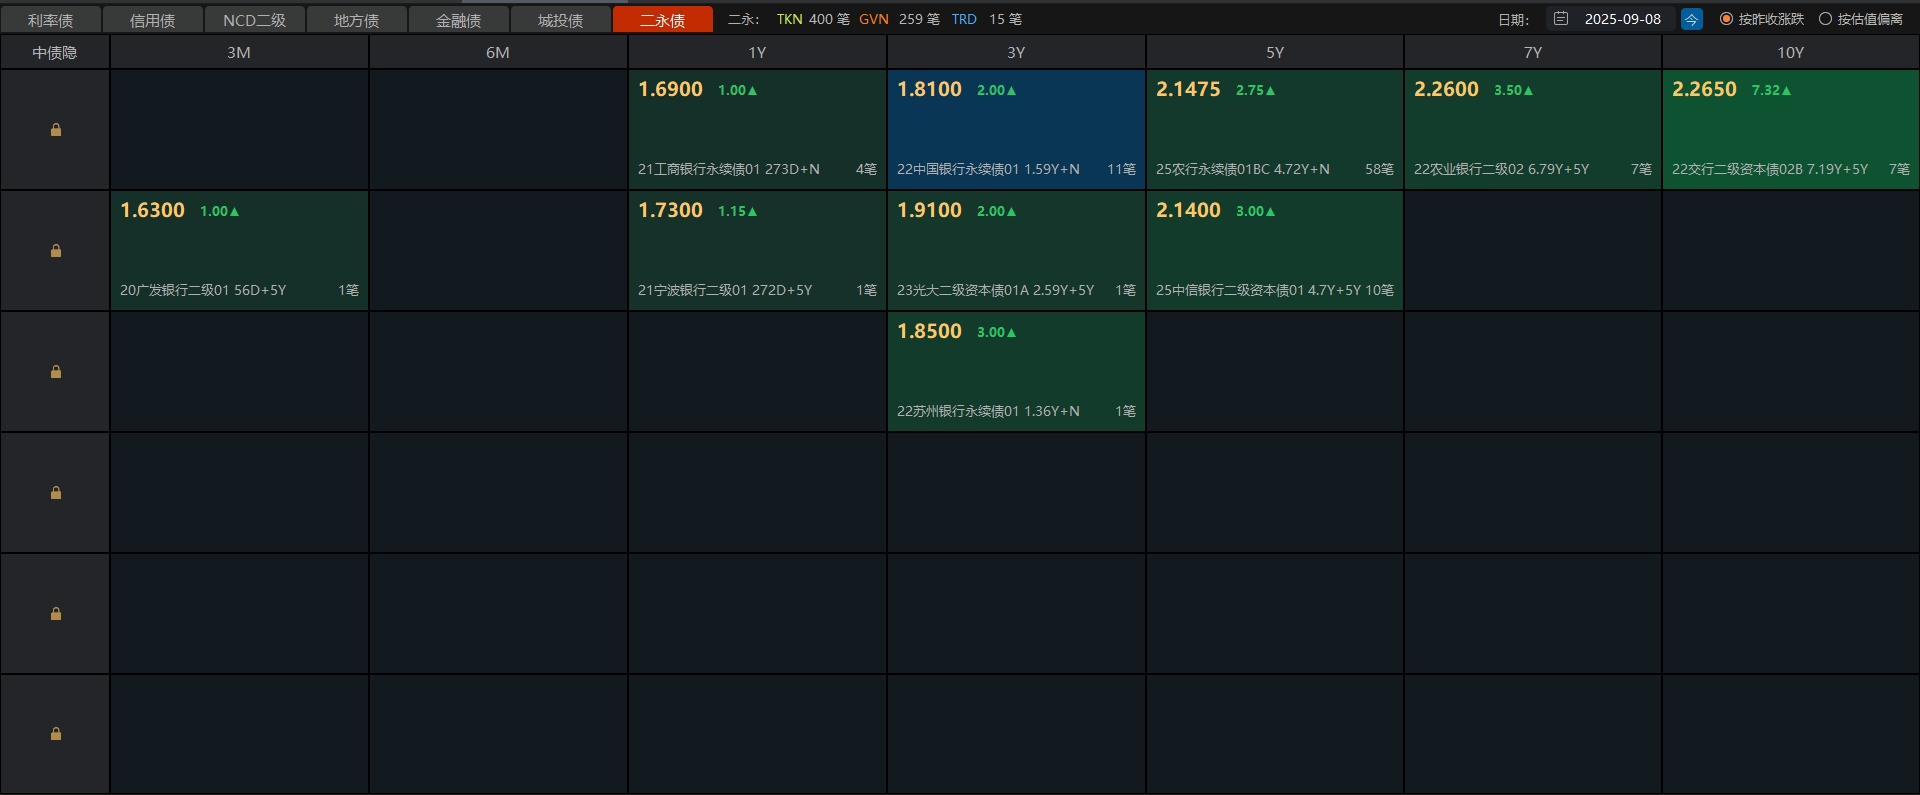Click the 11笔 trade count
Screen dimensions: 1920x795
coord(1121,169)
